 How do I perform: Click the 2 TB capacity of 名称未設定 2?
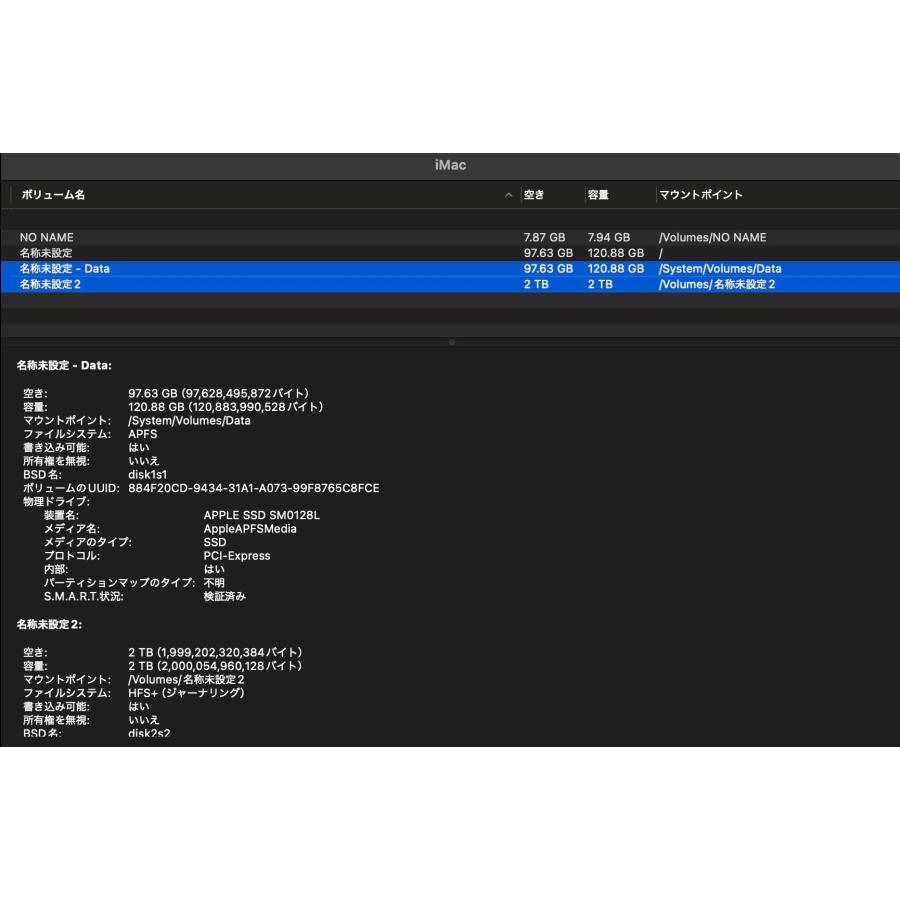click(x=602, y=284)
